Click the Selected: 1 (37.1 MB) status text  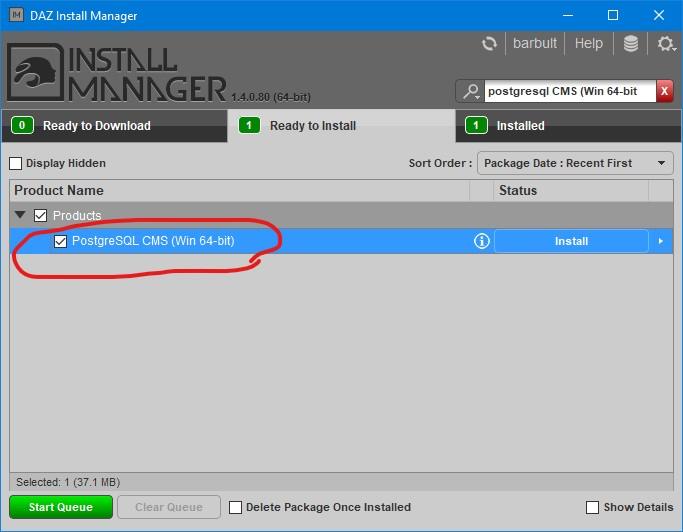click(x=68, y=482)
